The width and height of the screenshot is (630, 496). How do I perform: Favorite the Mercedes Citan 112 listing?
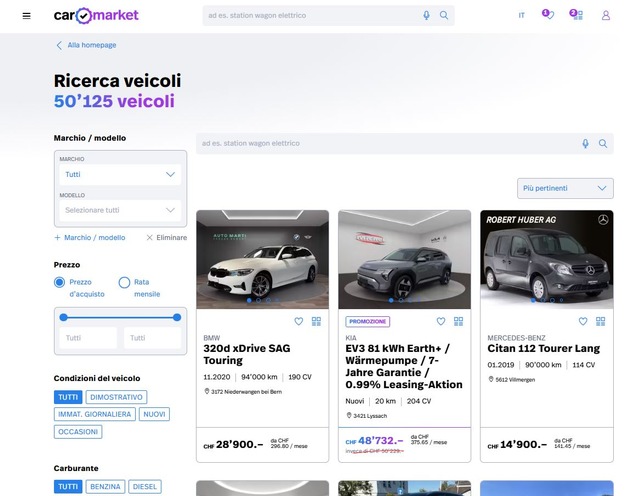point(582,321)
